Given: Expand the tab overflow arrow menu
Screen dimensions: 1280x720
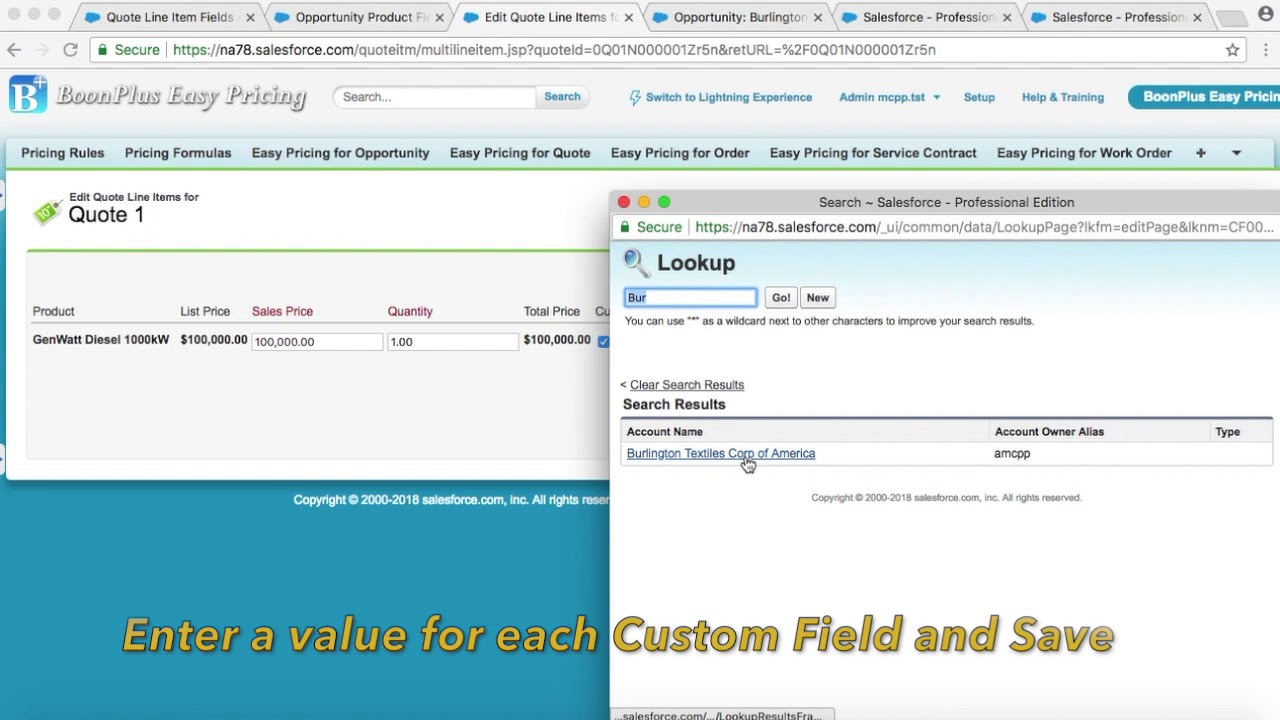Looking at the screenshot, I should point(1236,153).
